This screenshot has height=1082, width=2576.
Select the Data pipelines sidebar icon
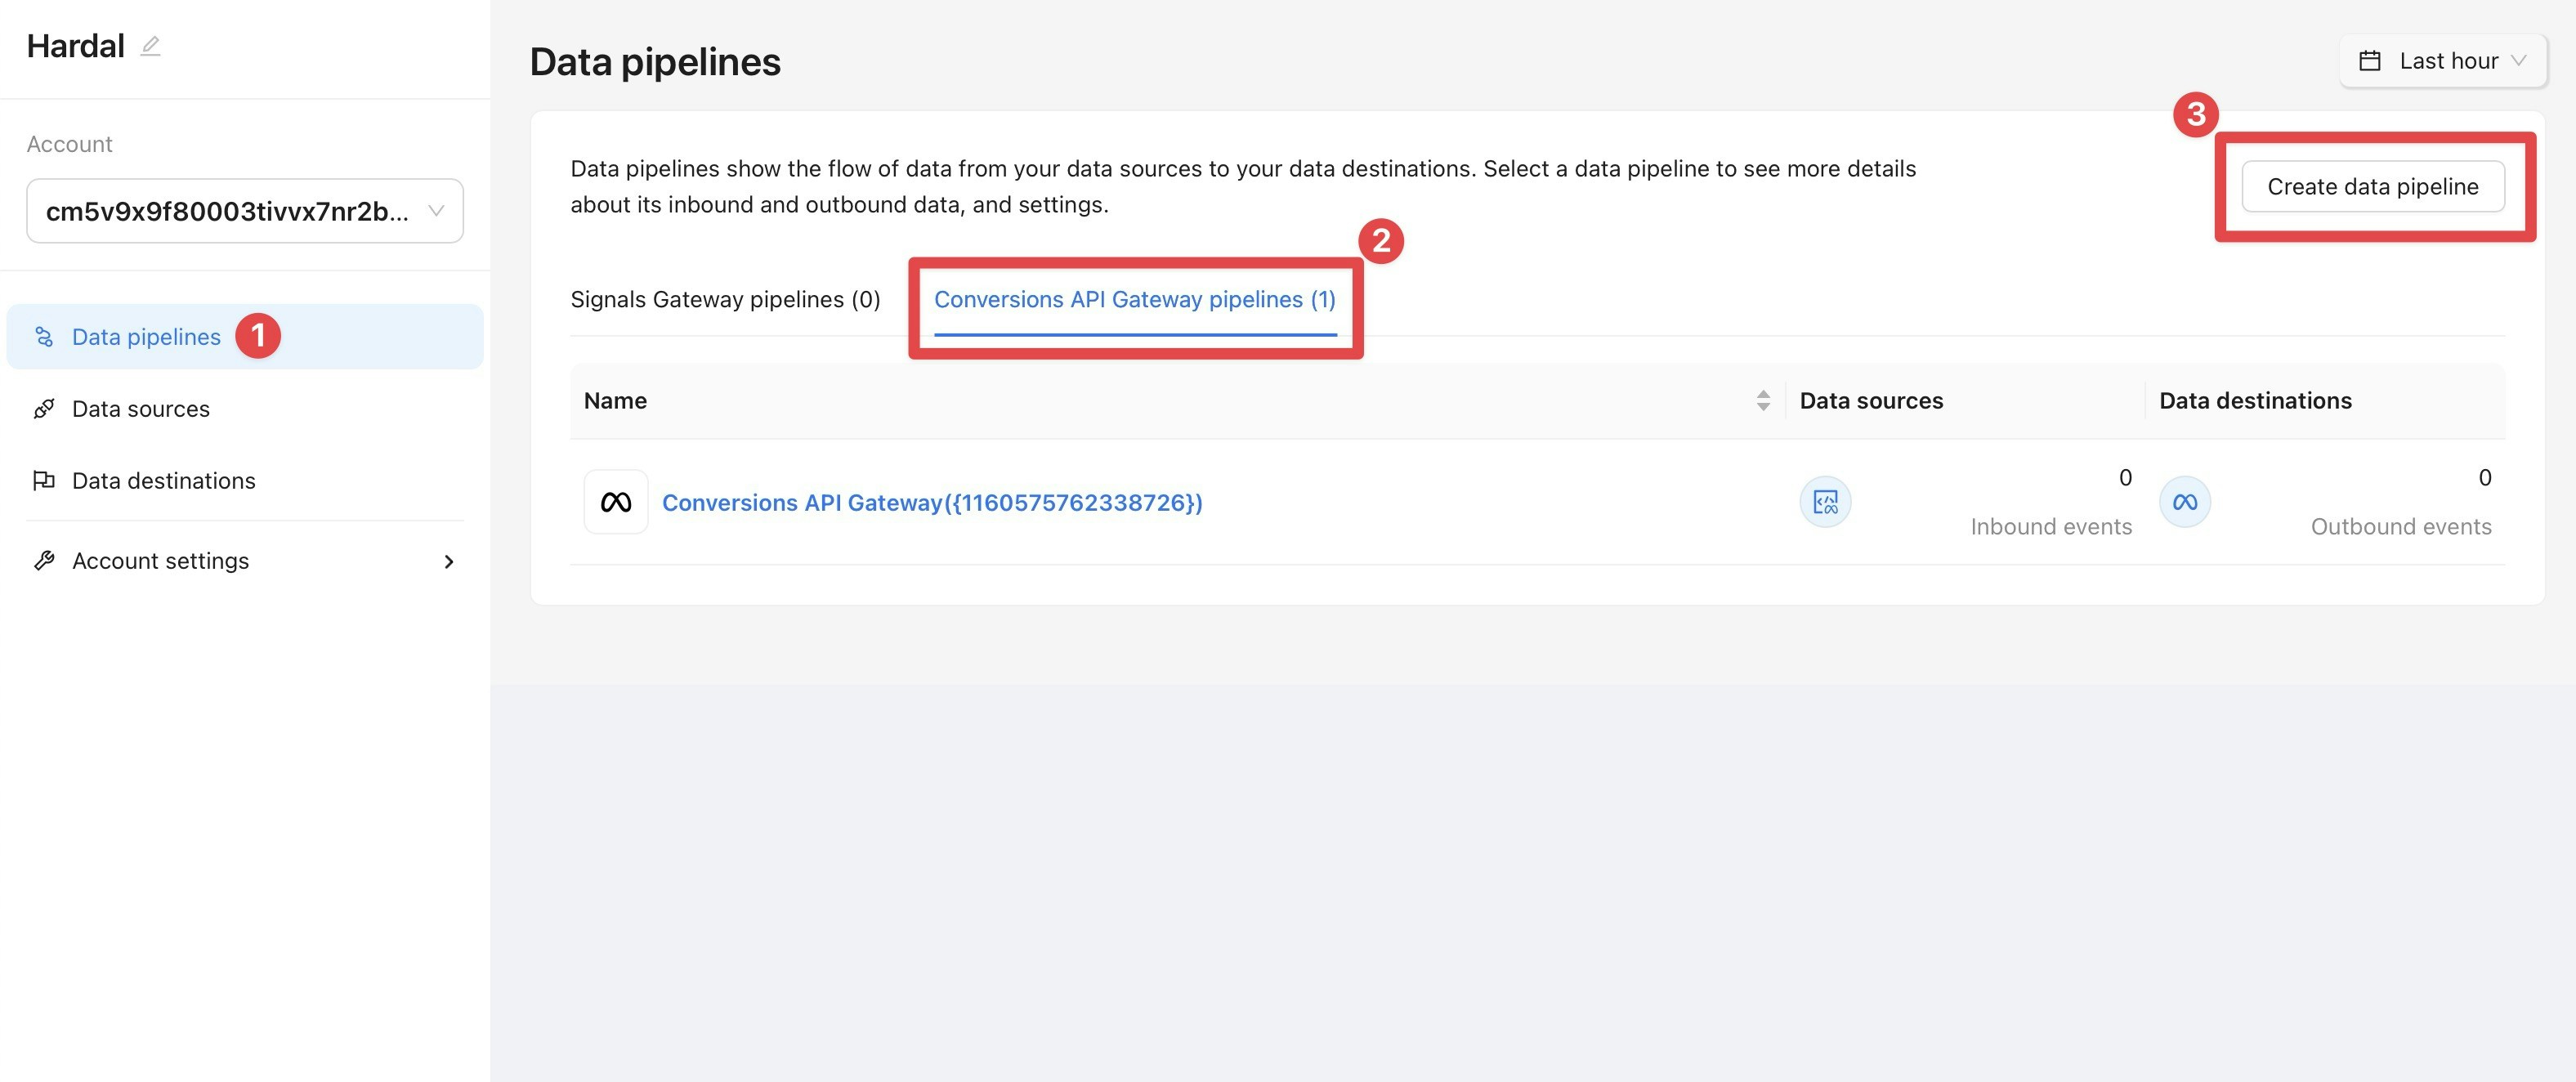(44, 337)
